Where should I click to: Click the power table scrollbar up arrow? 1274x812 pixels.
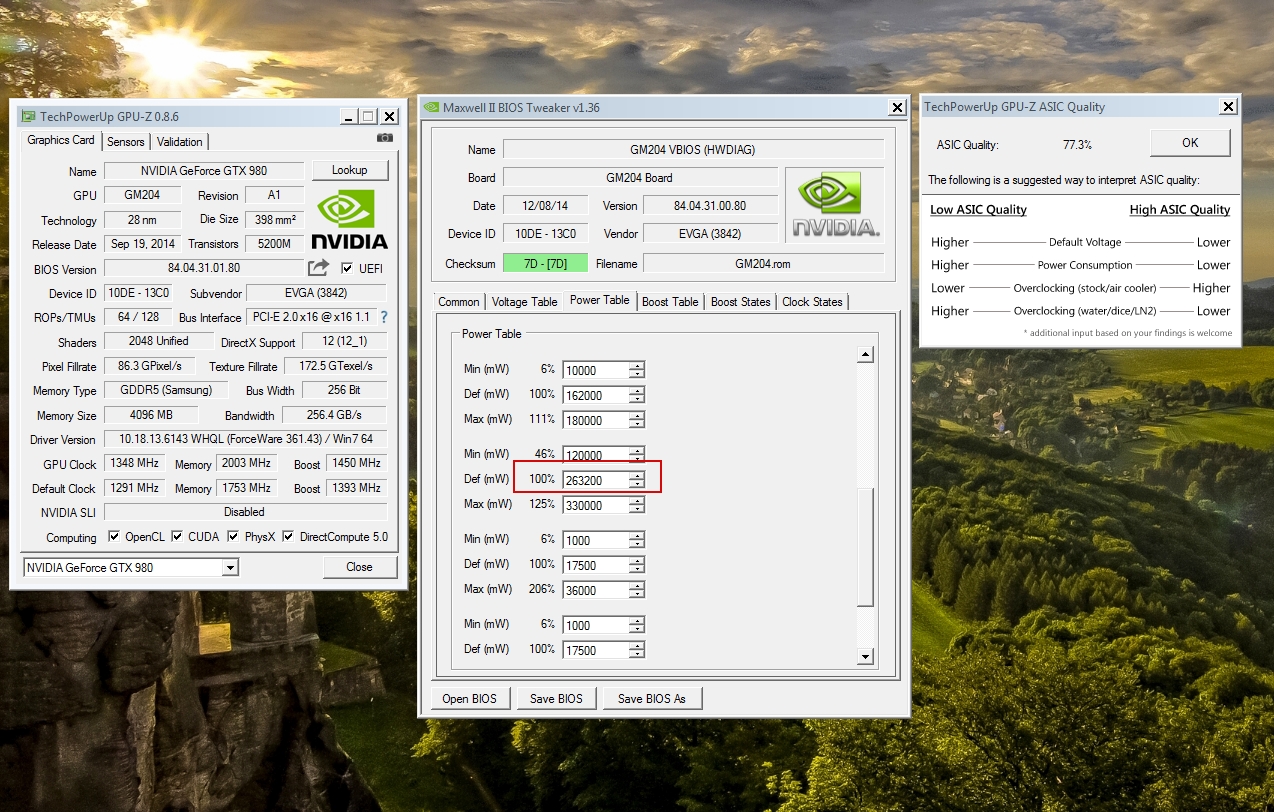[866, 355]
